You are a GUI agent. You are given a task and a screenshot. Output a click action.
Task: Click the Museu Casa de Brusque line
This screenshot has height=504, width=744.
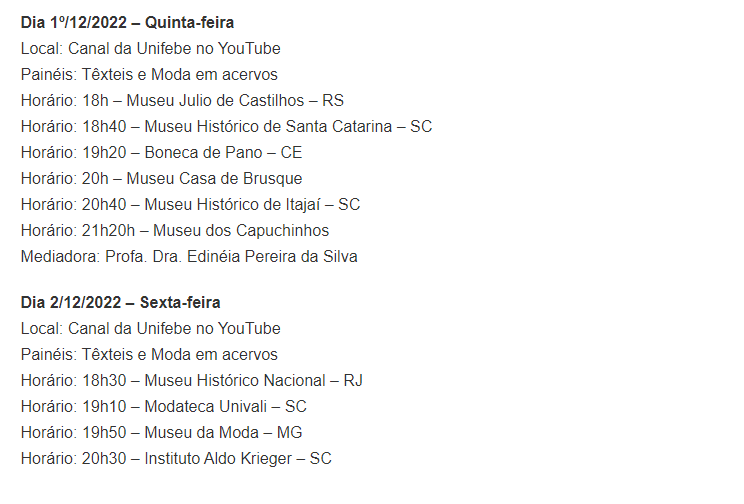click(x=161, y=178)
